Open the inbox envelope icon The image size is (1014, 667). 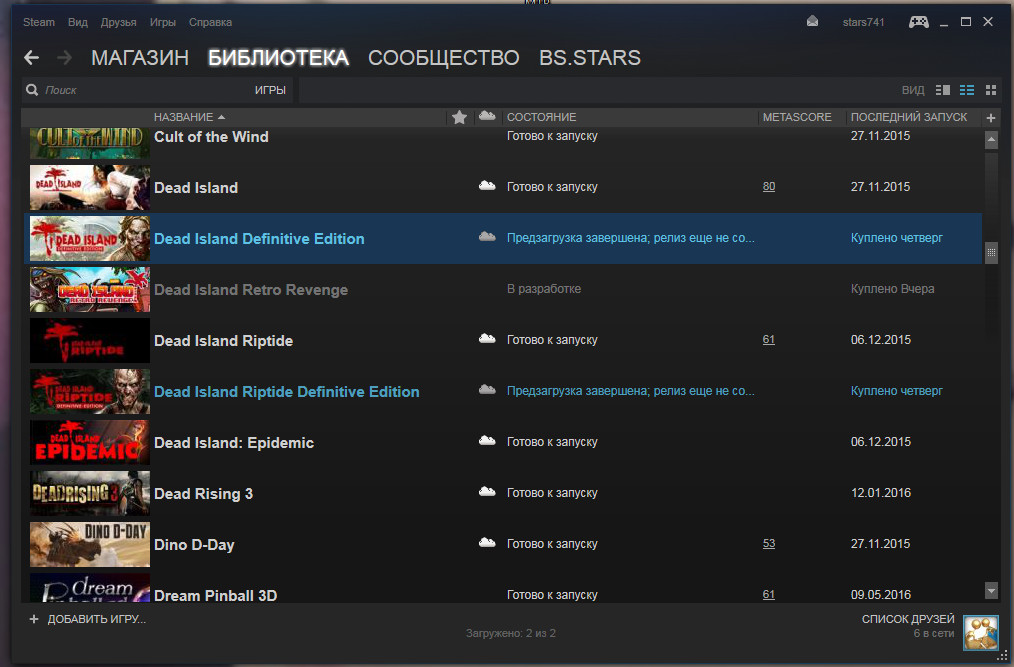(x=813, y=22)
